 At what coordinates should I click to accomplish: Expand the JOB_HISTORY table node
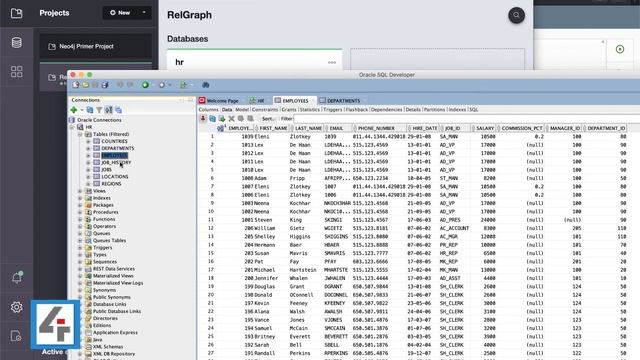tap(88, 162)
